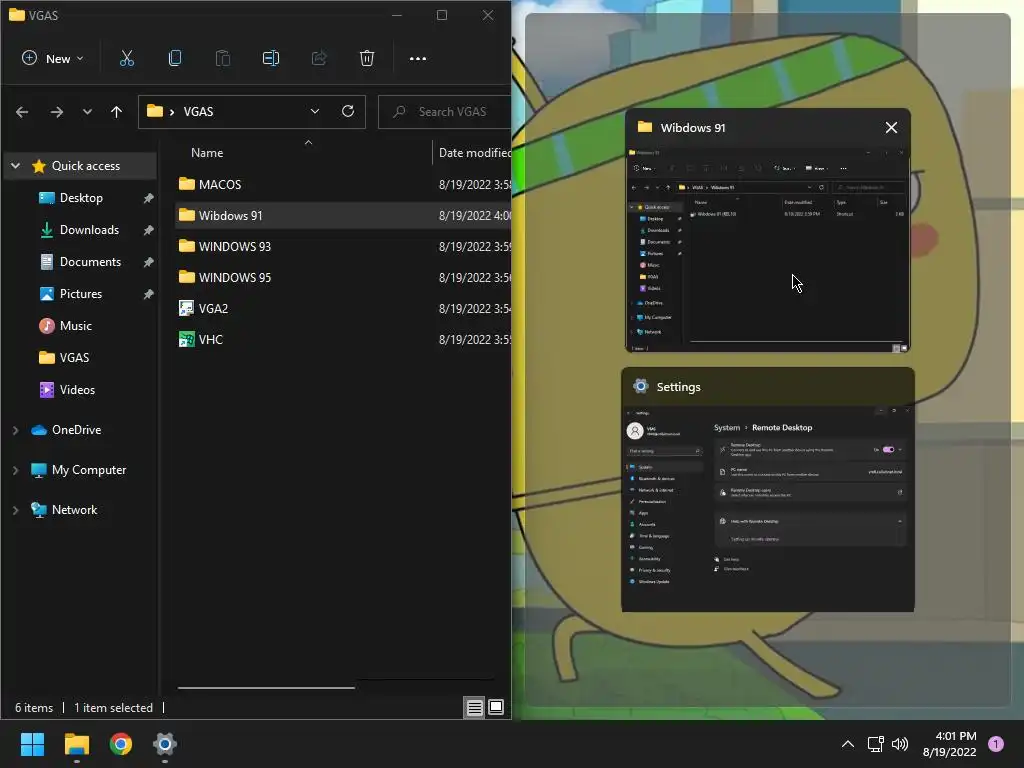The height and width of the screenshot is (768, 1024).
Task: Expand the Network tree node
Action: tap(16, 510)
